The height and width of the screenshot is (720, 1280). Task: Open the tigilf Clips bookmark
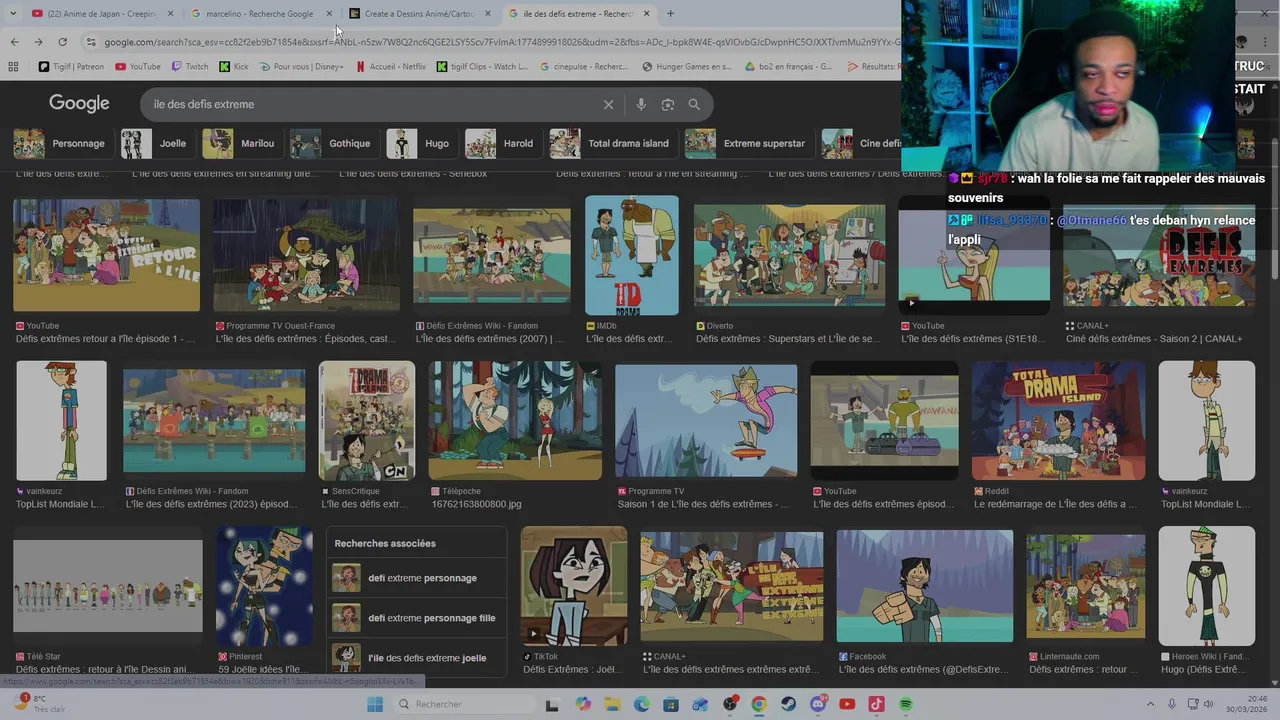click(483, 67)
